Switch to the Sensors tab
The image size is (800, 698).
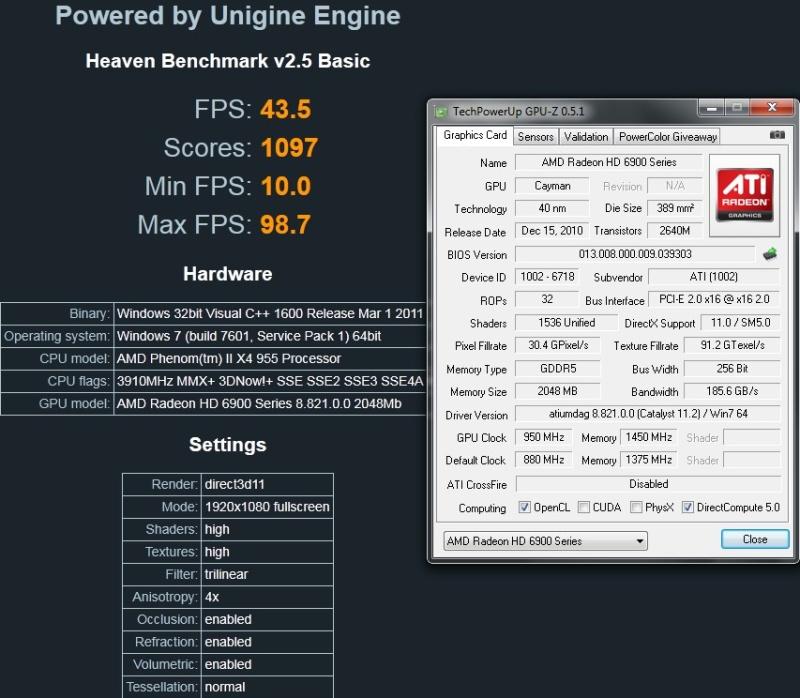tap(535, 137)
